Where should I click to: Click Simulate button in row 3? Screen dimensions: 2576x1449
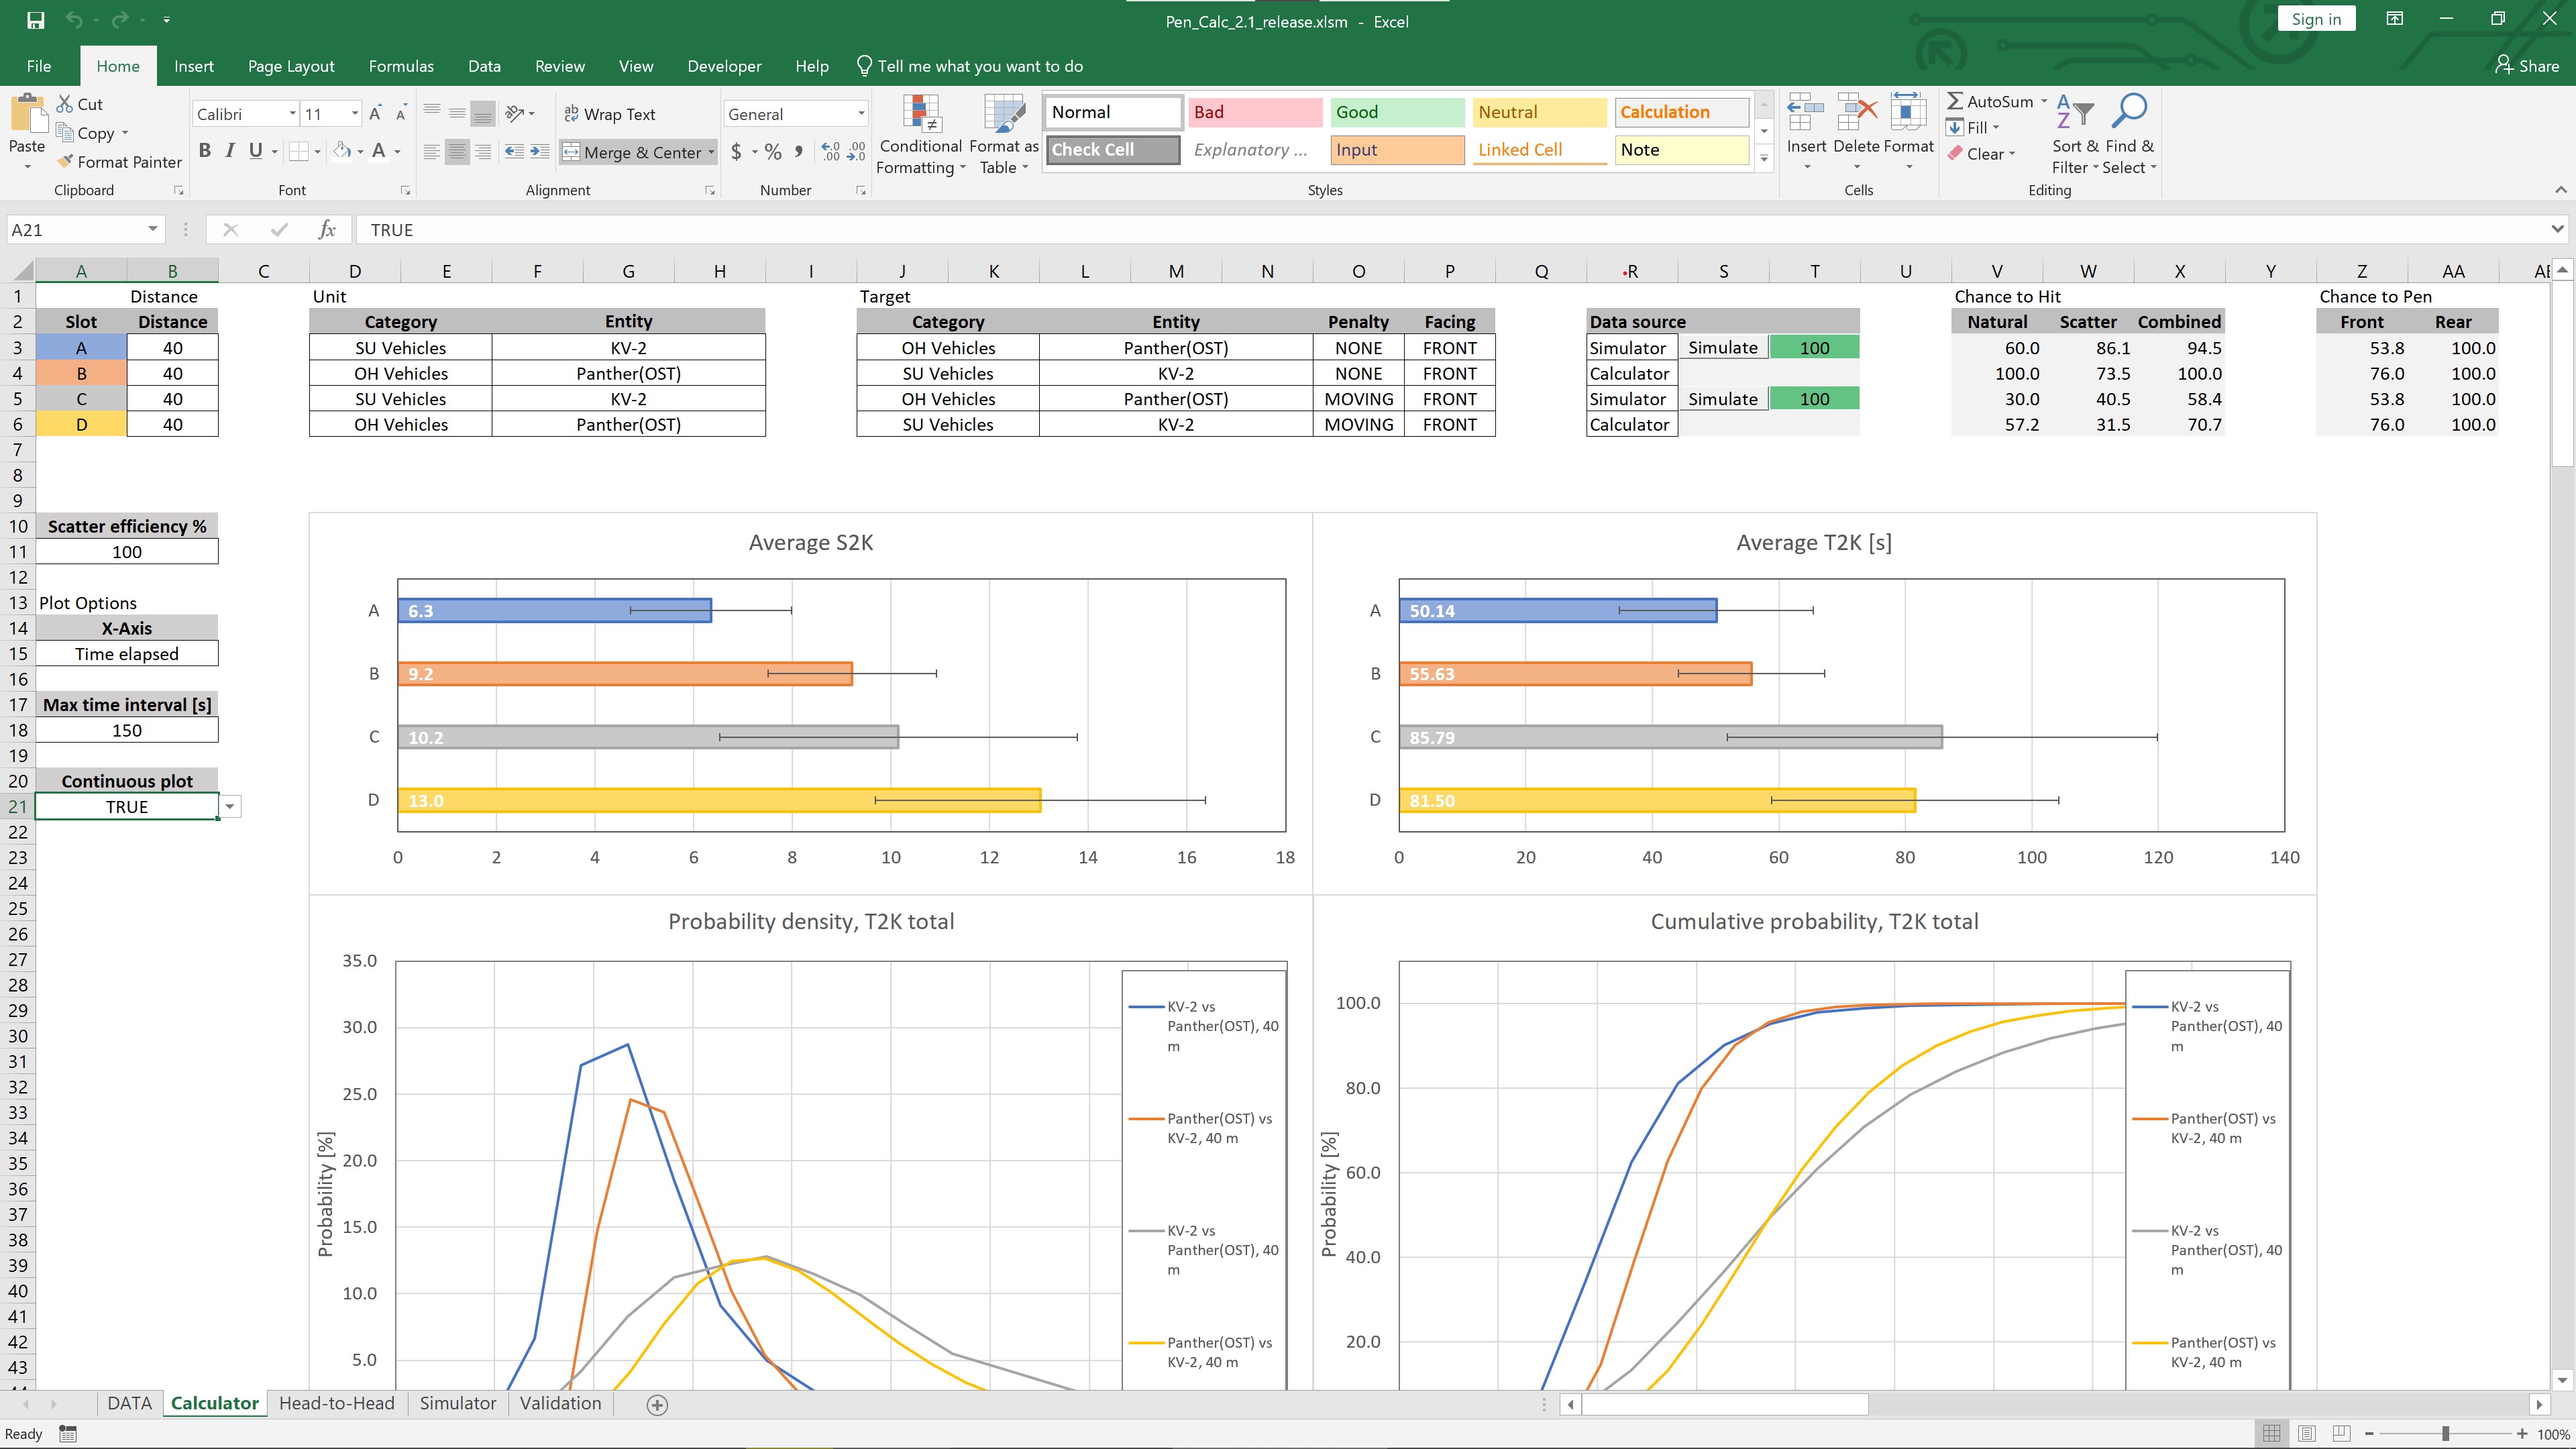tap(1723, 347)
